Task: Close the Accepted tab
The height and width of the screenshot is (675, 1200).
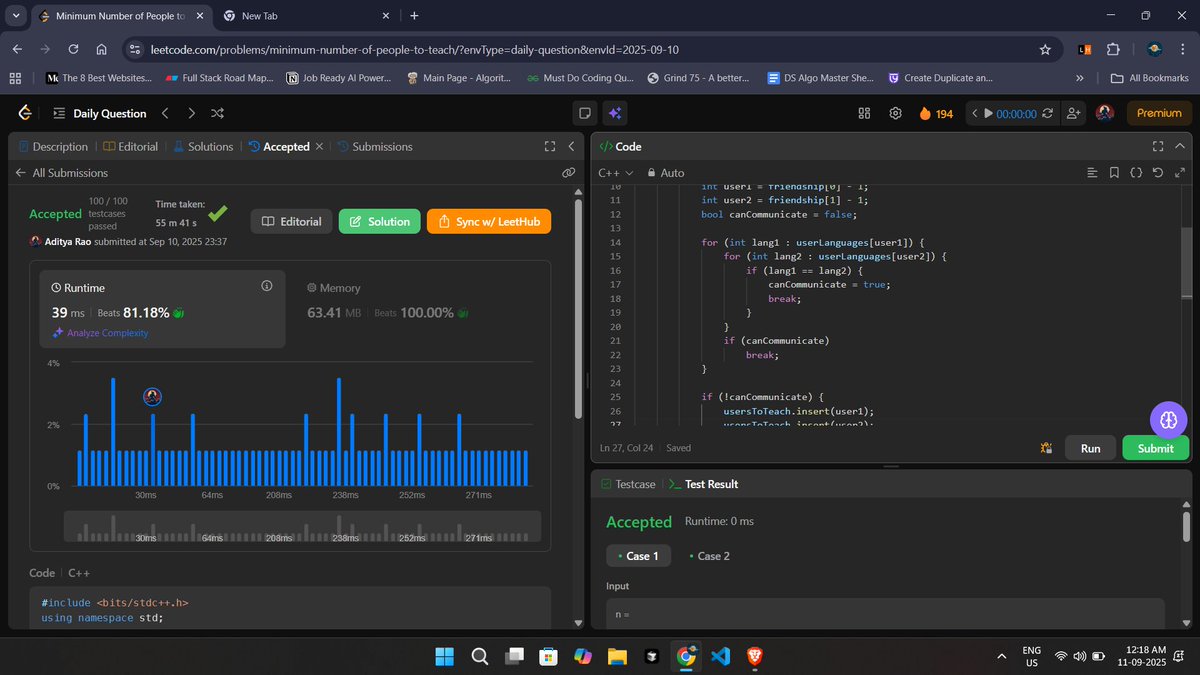Action: [319, 146]
